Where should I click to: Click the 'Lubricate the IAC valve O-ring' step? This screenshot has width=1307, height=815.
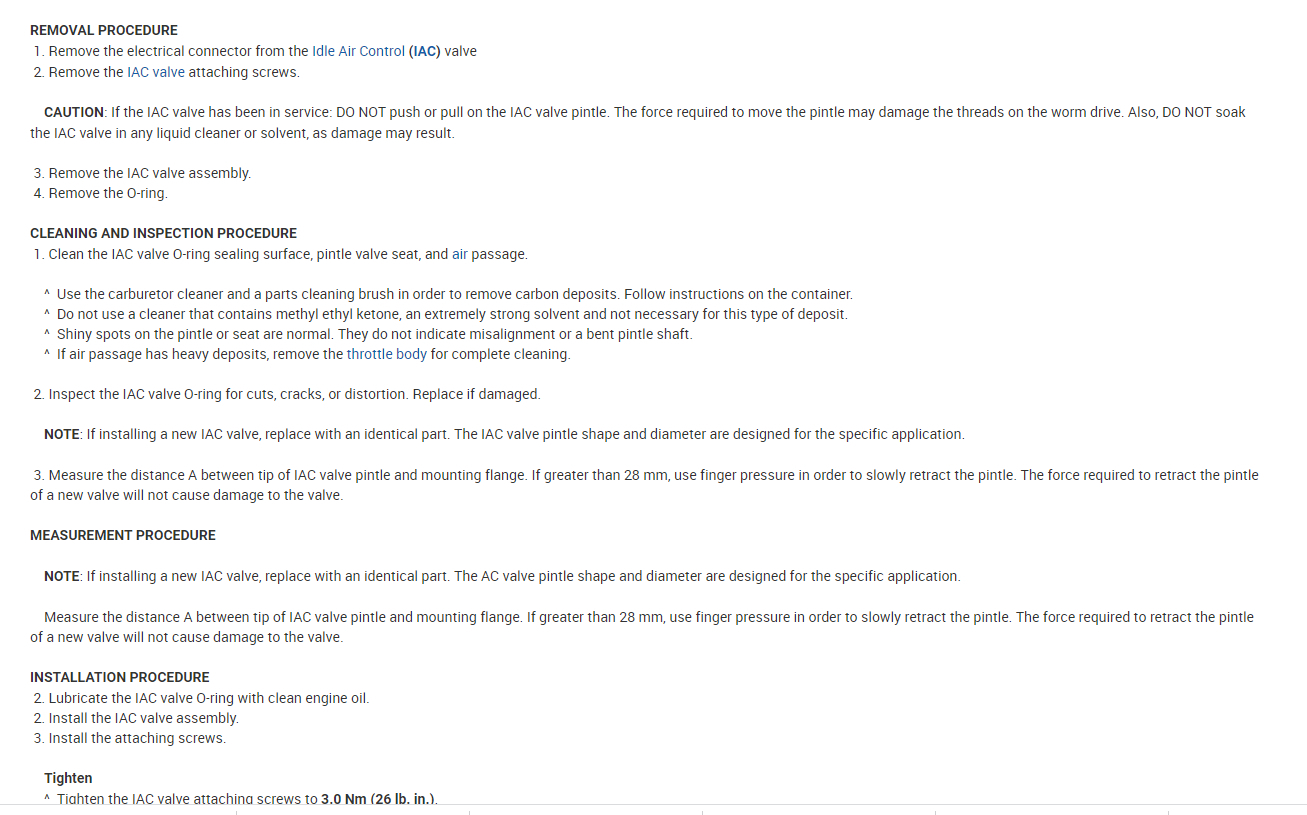coord(208,698)
